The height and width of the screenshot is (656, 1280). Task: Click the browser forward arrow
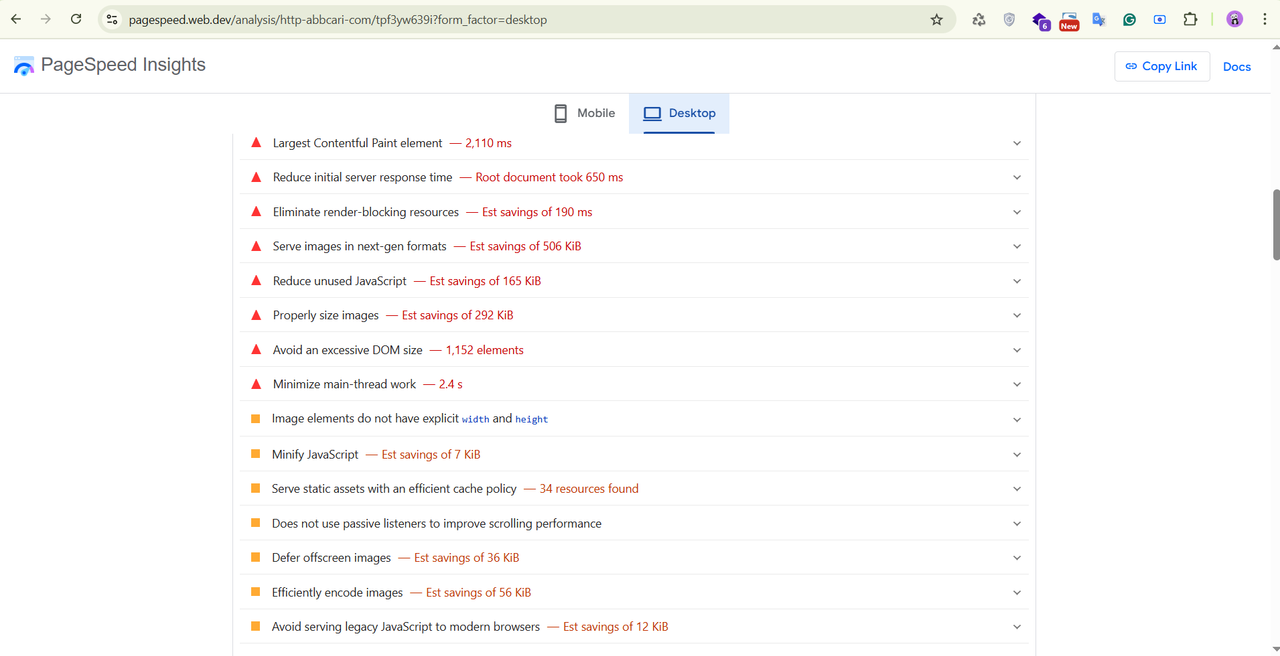[45, 19]
